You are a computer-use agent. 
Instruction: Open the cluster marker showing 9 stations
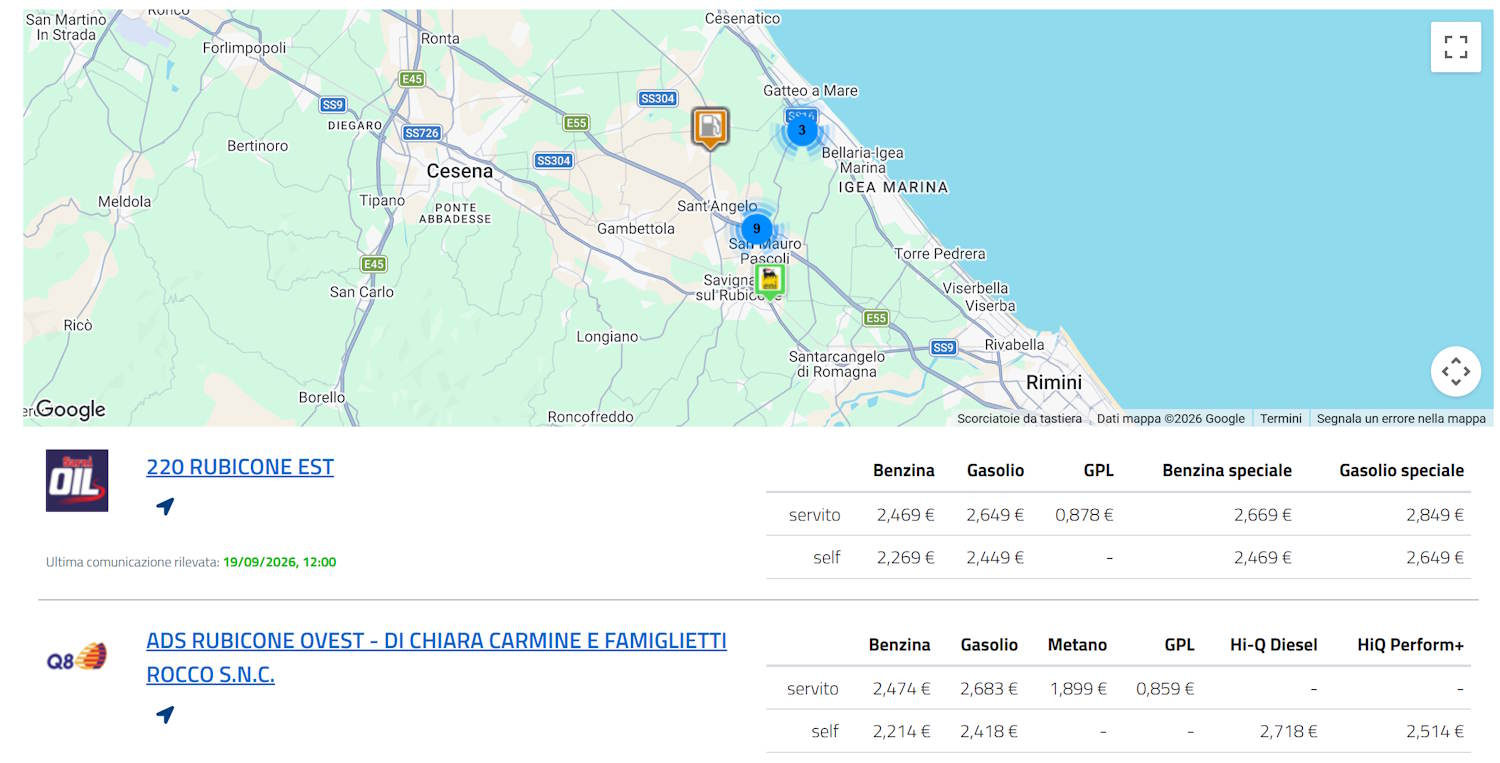pyautogui.click(x=757, y=229)
